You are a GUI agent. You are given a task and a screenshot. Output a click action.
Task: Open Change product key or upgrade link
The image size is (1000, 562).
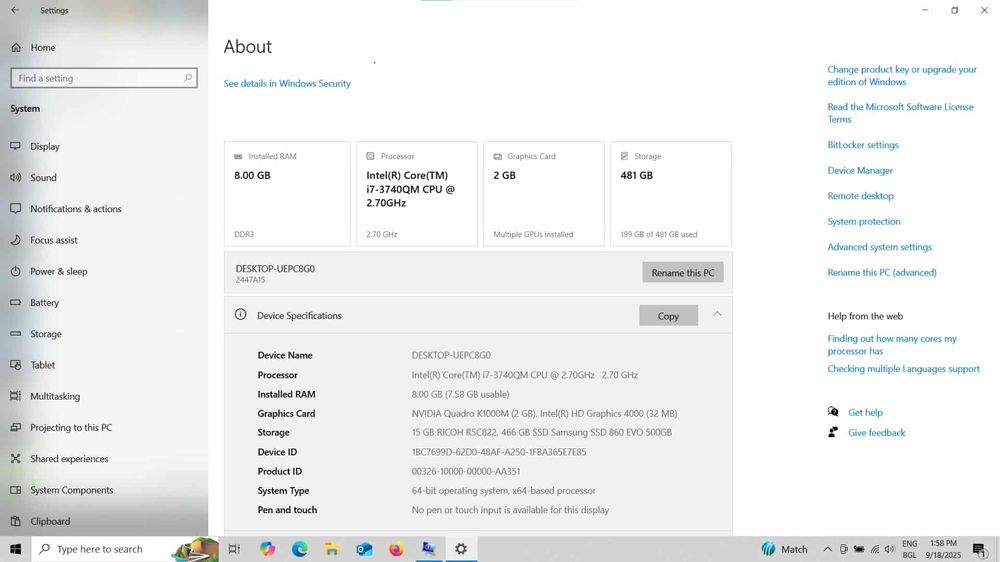pyautogui.click(x=902, y=75)
